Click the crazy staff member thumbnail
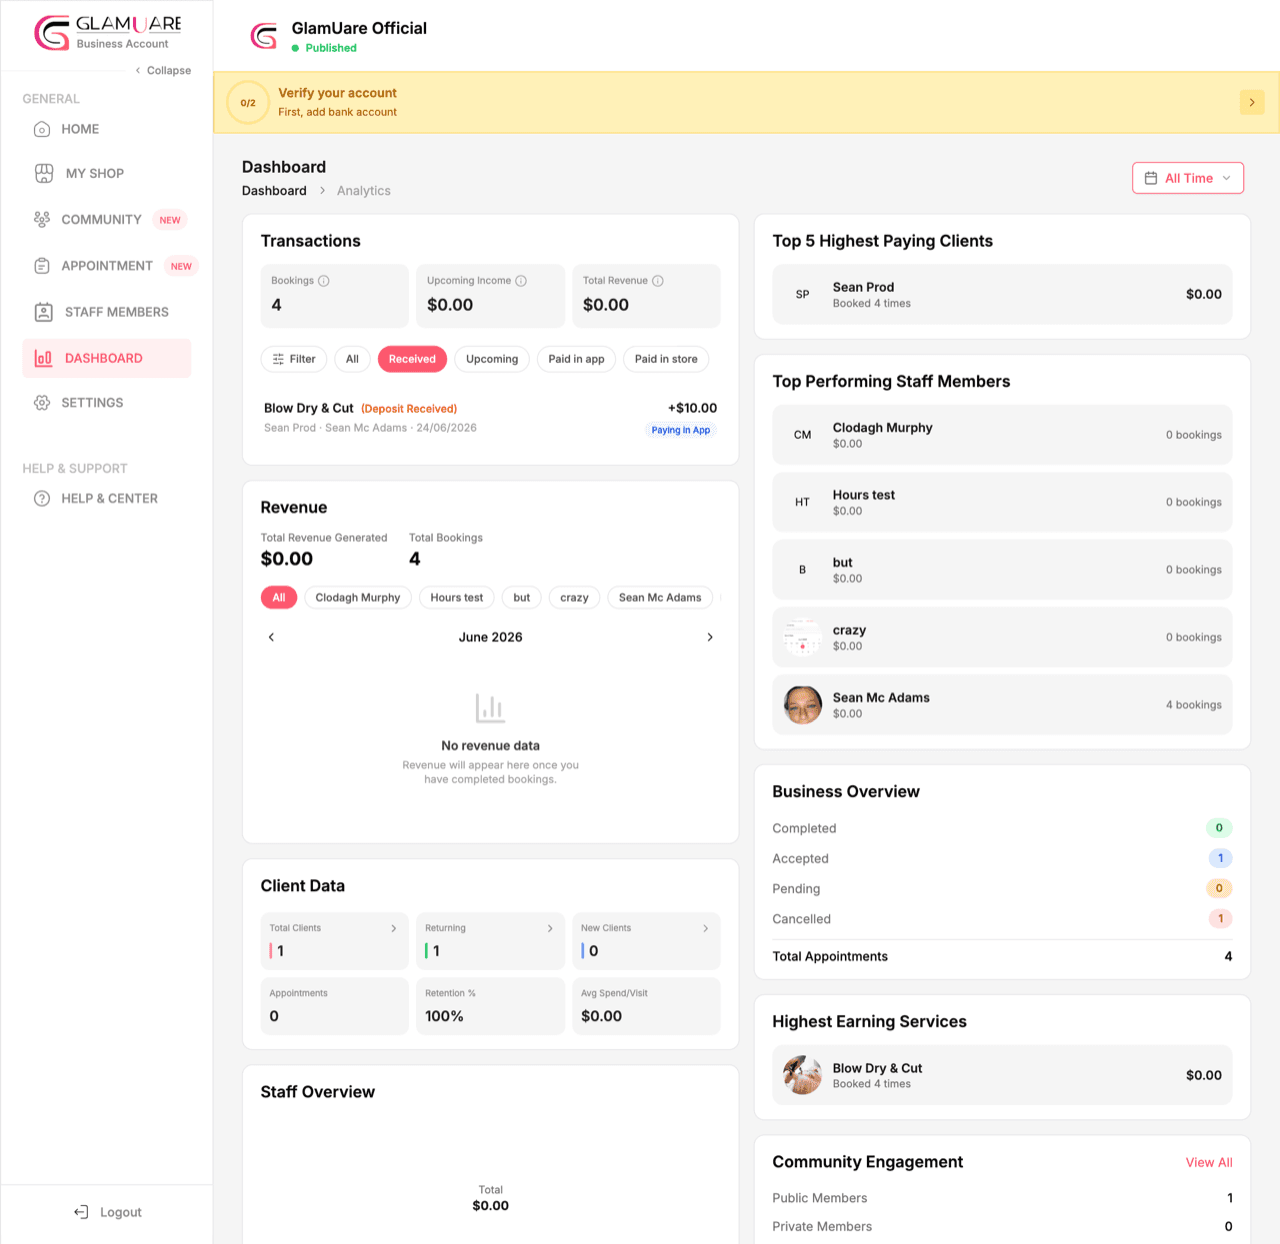This screenshot has width=1280, height=1244. point(803,637)
